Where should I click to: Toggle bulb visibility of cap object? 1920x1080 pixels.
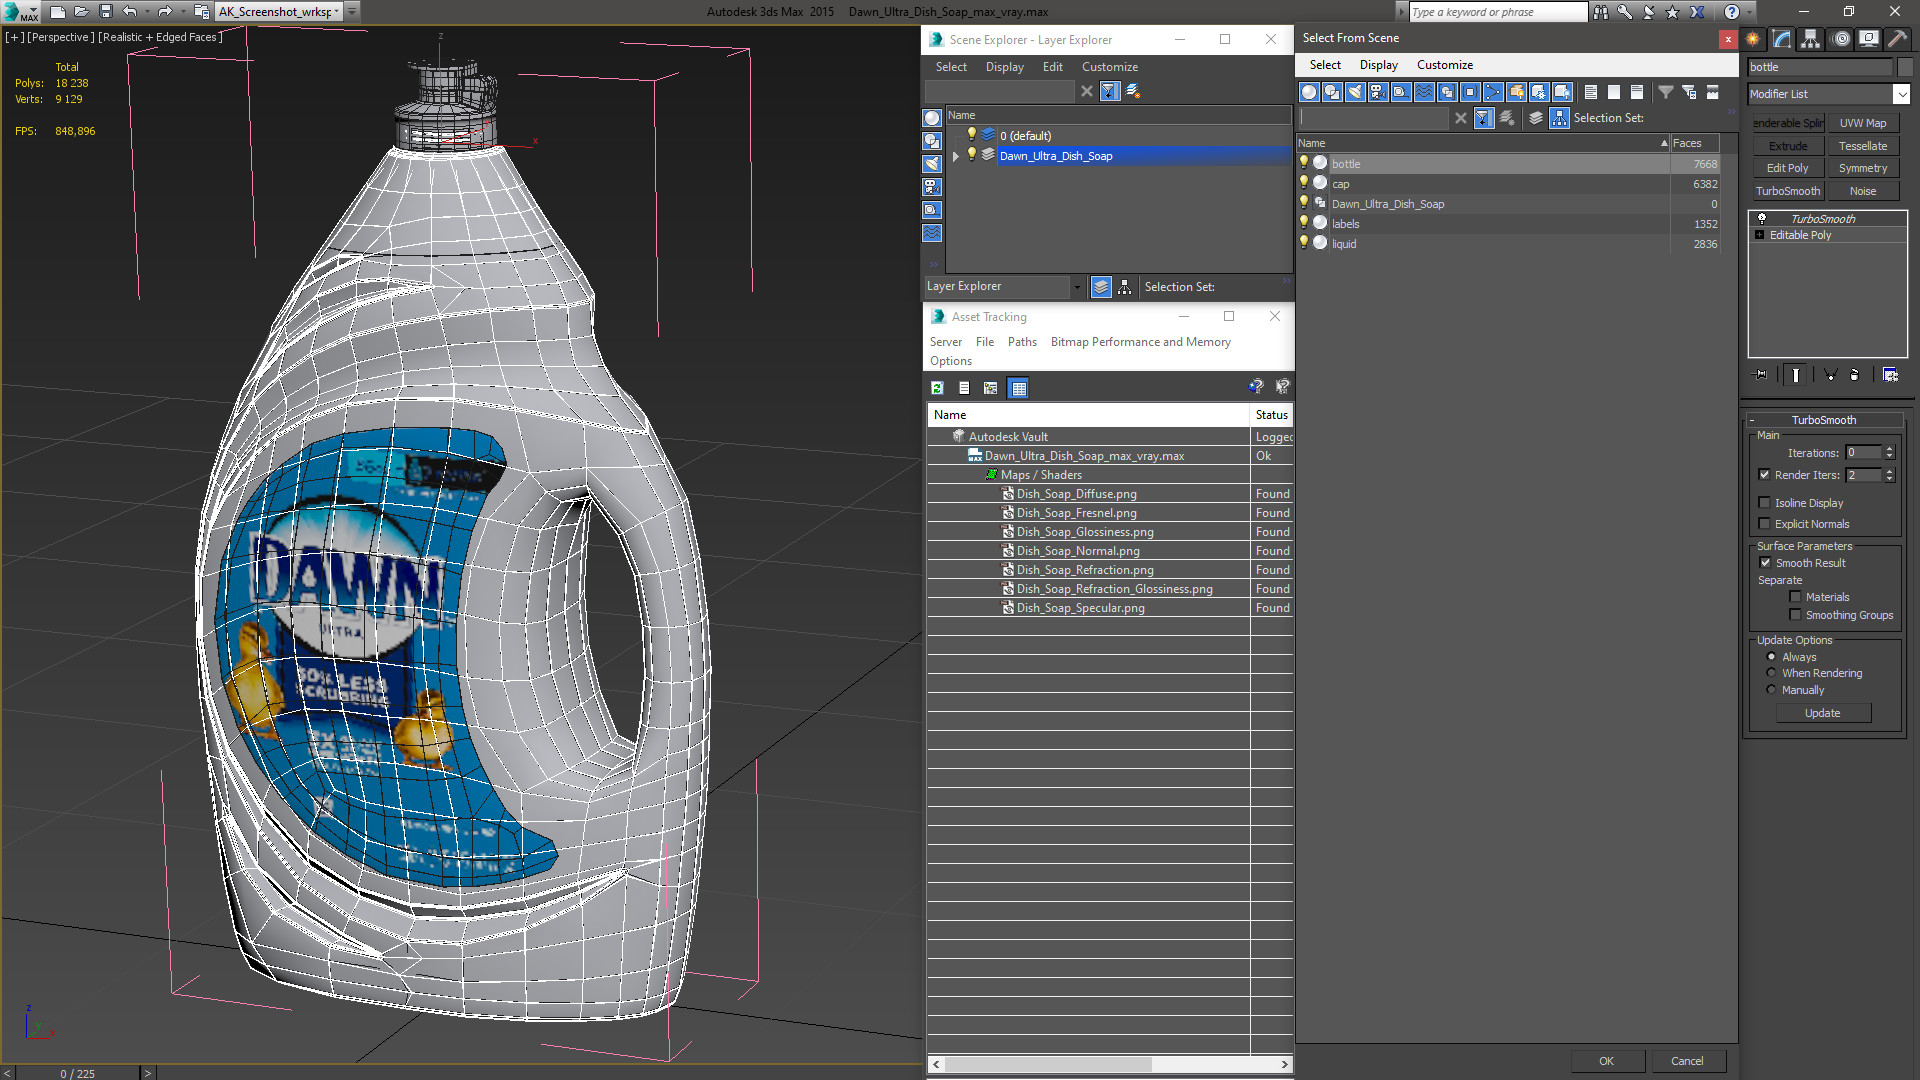[1303, 183]
